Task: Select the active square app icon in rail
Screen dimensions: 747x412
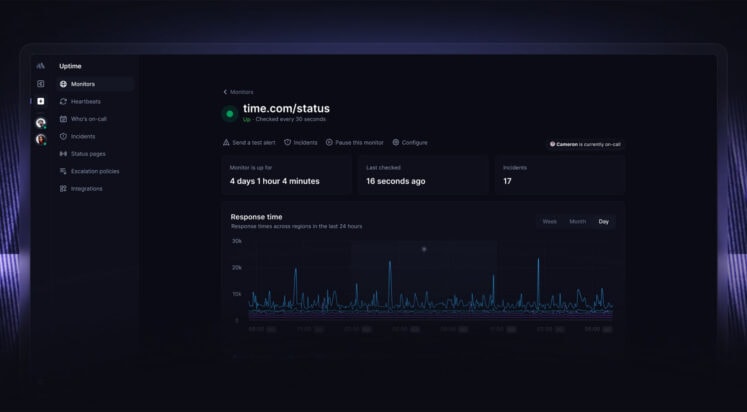Action: (40, 101)
